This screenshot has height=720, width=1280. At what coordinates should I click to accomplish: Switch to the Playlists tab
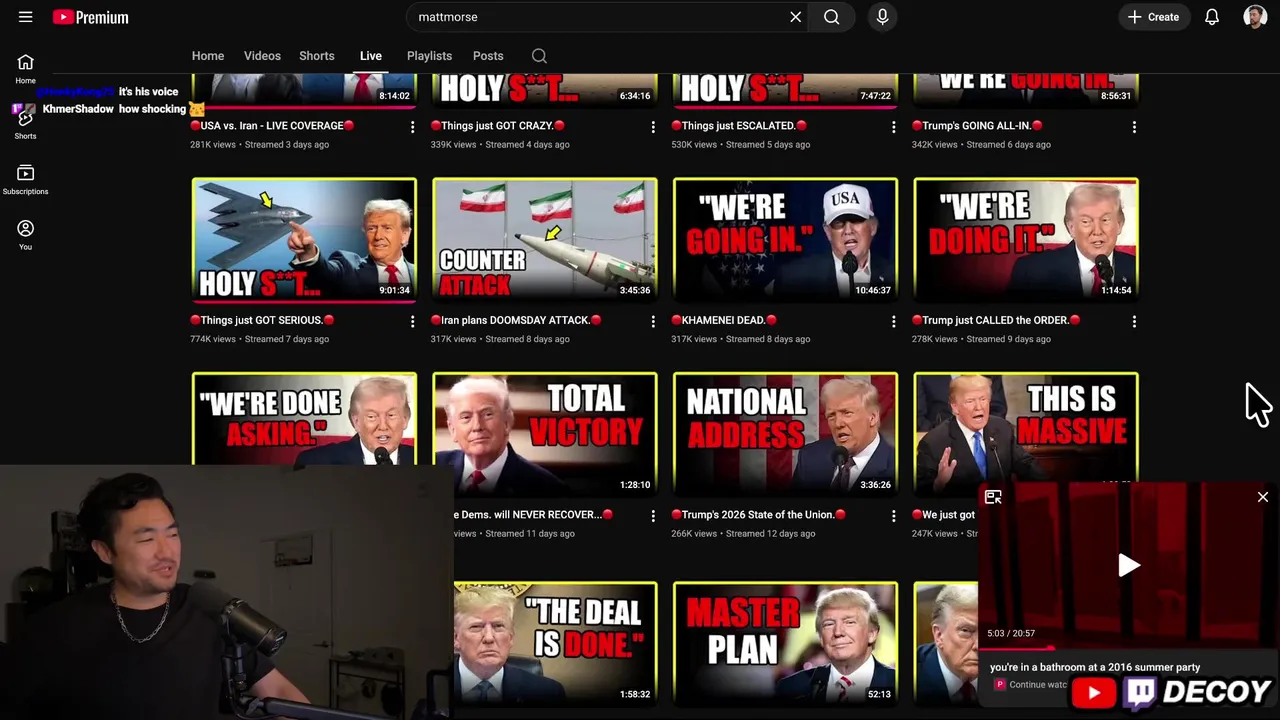429,56
